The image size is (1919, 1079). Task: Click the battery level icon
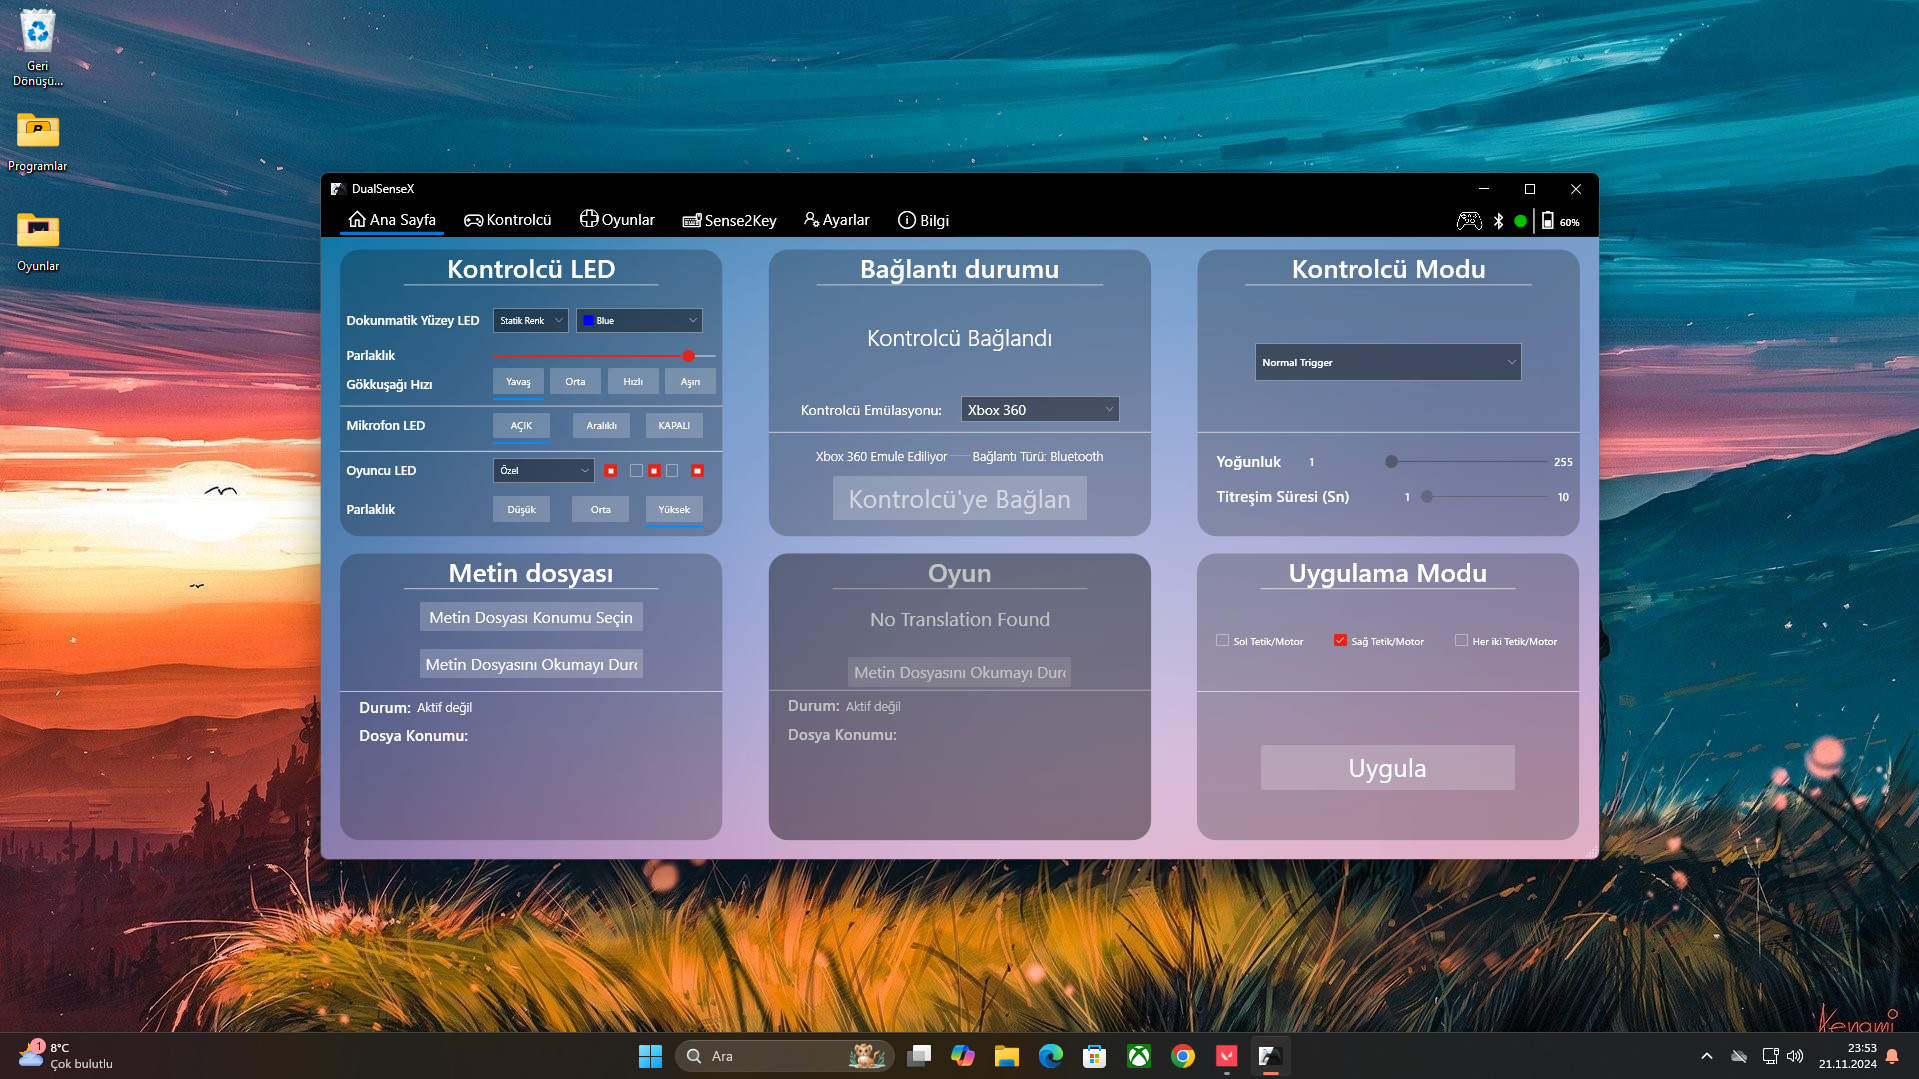(1547, 221)
